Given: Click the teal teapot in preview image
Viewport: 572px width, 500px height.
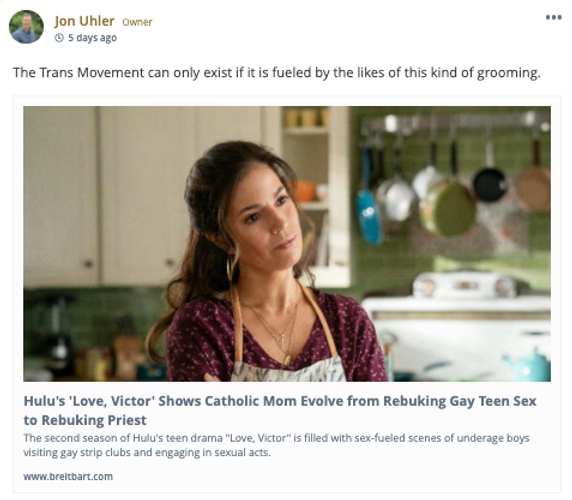Looking at the screenshot, I should click(x=529, y=365).
